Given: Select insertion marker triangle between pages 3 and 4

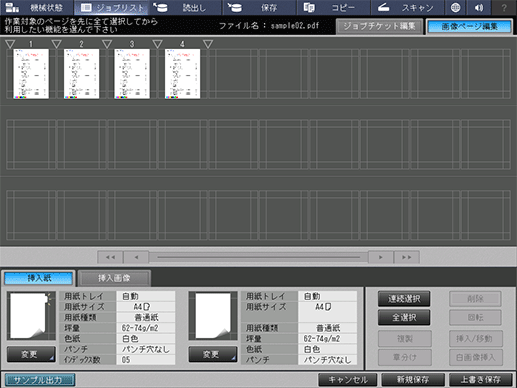Looking at the screenshot, I should (157, 44).
